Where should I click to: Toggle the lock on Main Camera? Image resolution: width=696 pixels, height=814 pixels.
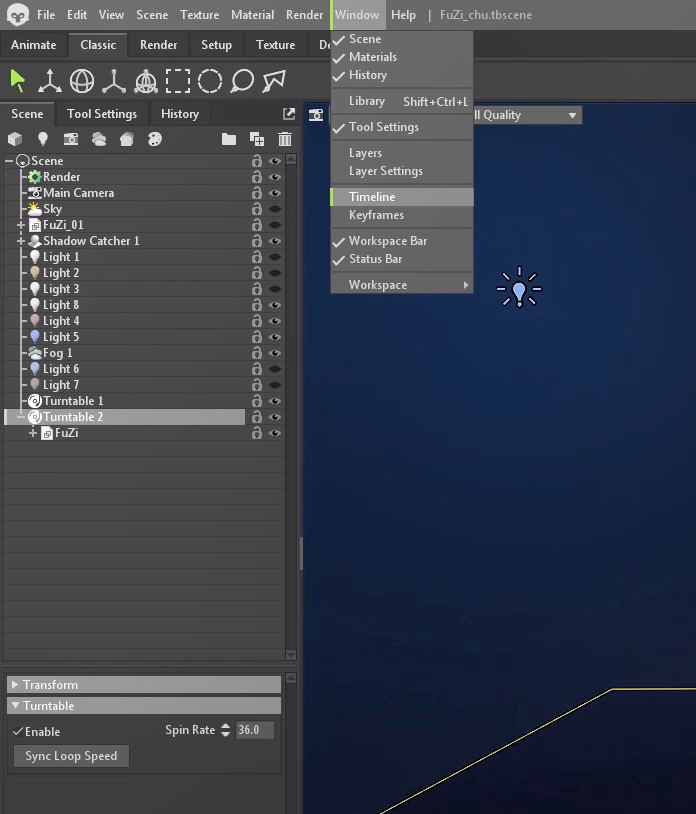coord(257,193)
